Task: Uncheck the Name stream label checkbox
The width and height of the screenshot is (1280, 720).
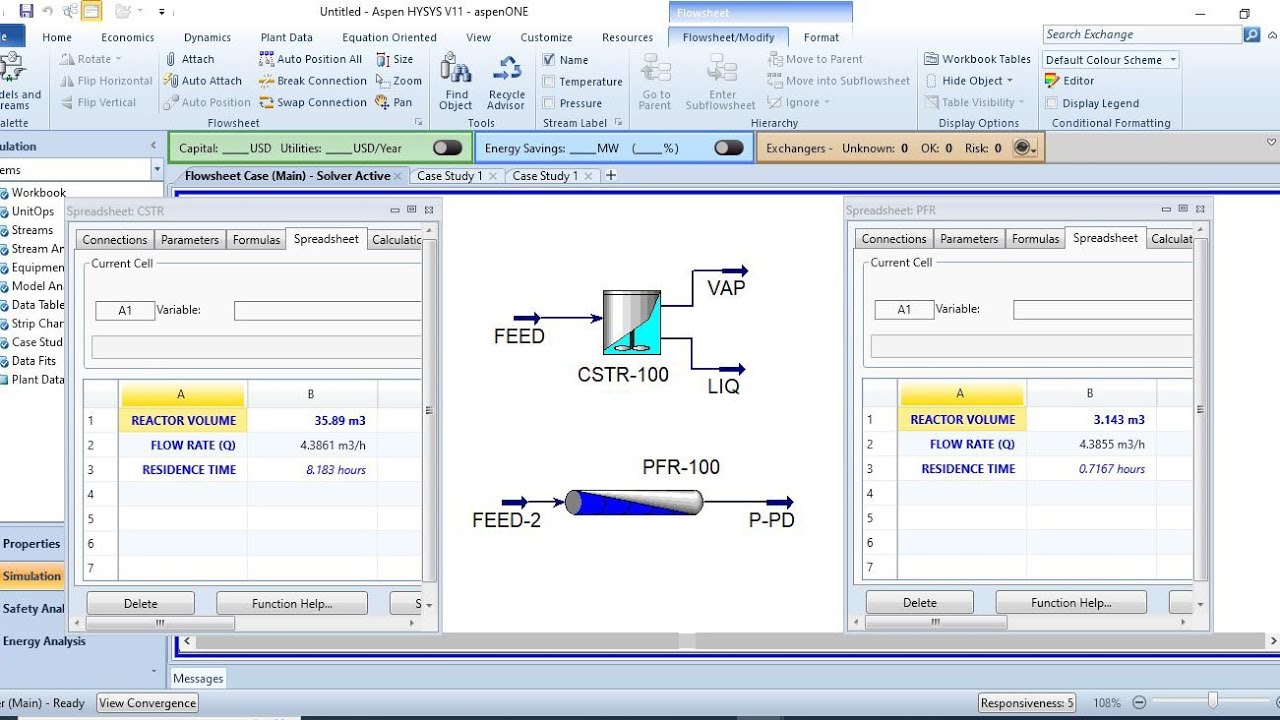Action: click(548, 60)
